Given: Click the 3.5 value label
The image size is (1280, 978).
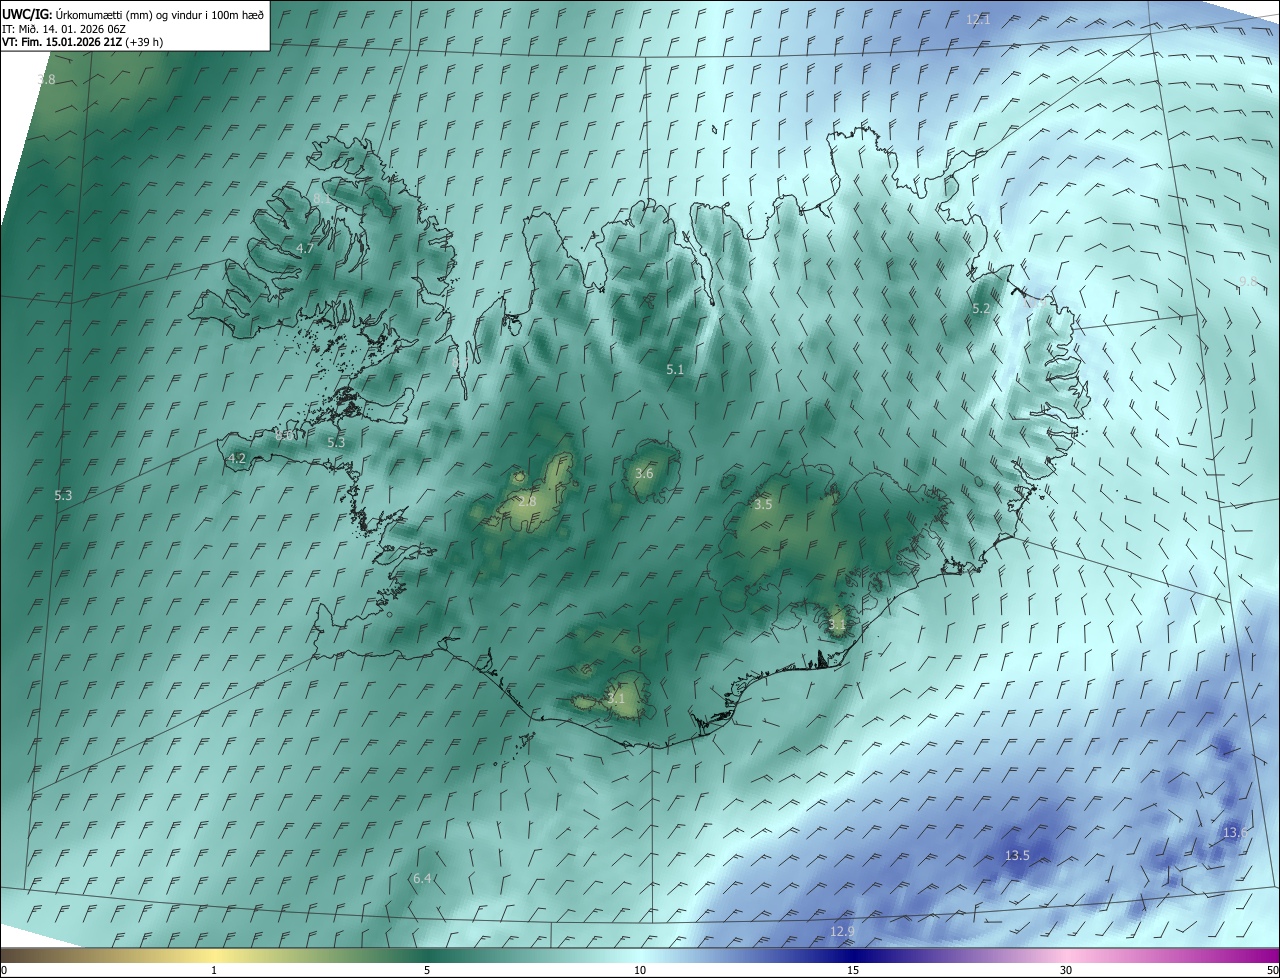Looking at the screenshot, I should click(763, 505).
